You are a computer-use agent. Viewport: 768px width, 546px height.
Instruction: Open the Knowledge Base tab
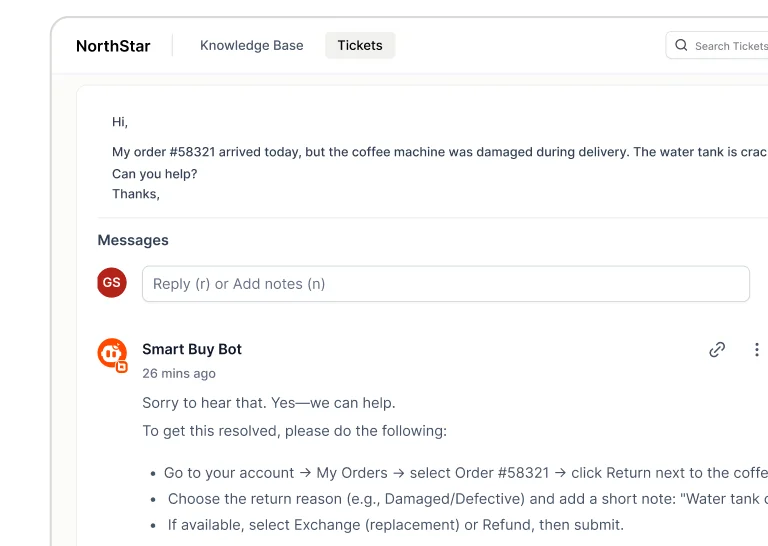251,46
